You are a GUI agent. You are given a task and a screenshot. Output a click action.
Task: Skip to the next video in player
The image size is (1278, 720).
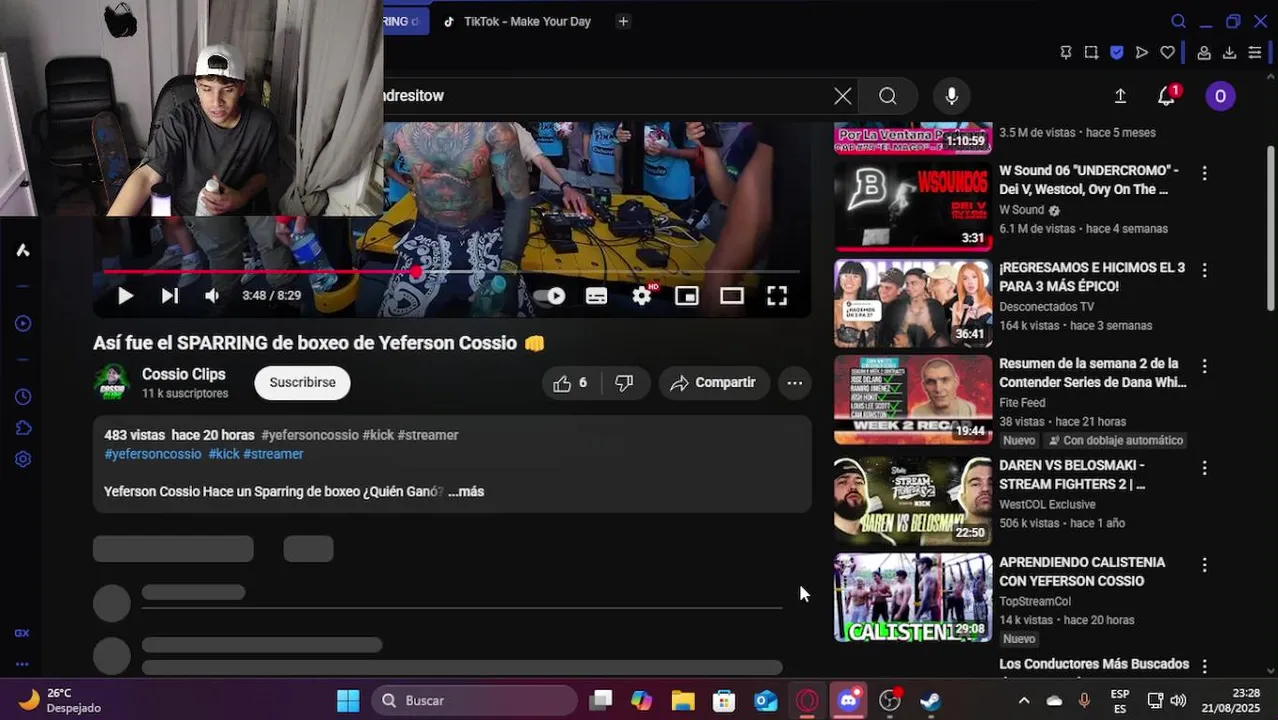point(170,296)
